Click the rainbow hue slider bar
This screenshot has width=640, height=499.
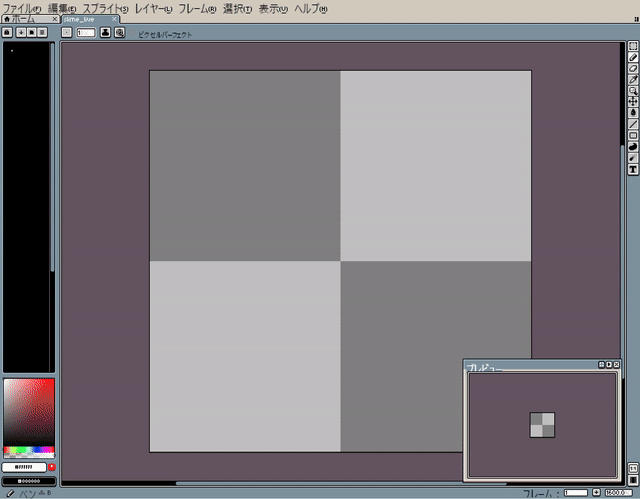tap(29, 450)
